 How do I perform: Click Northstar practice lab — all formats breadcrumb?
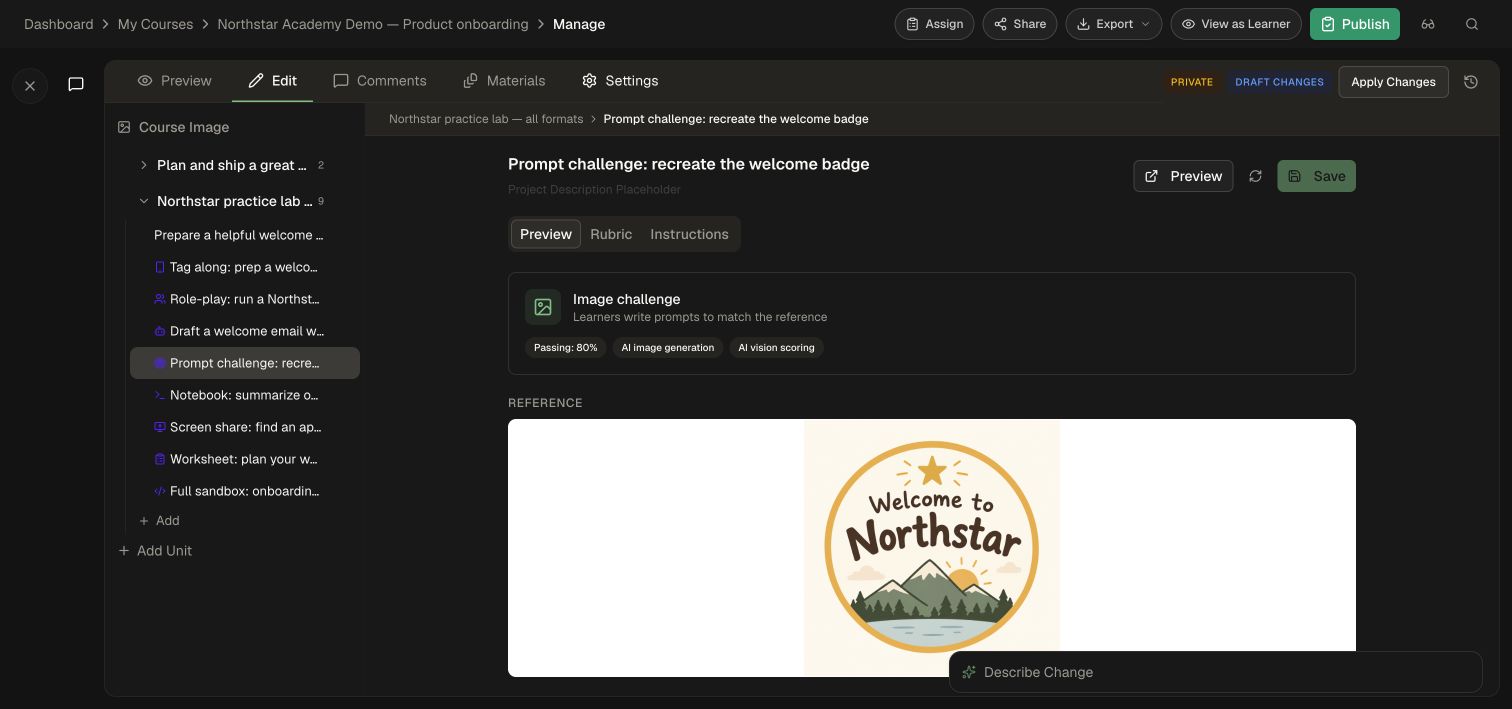(486, 119)
